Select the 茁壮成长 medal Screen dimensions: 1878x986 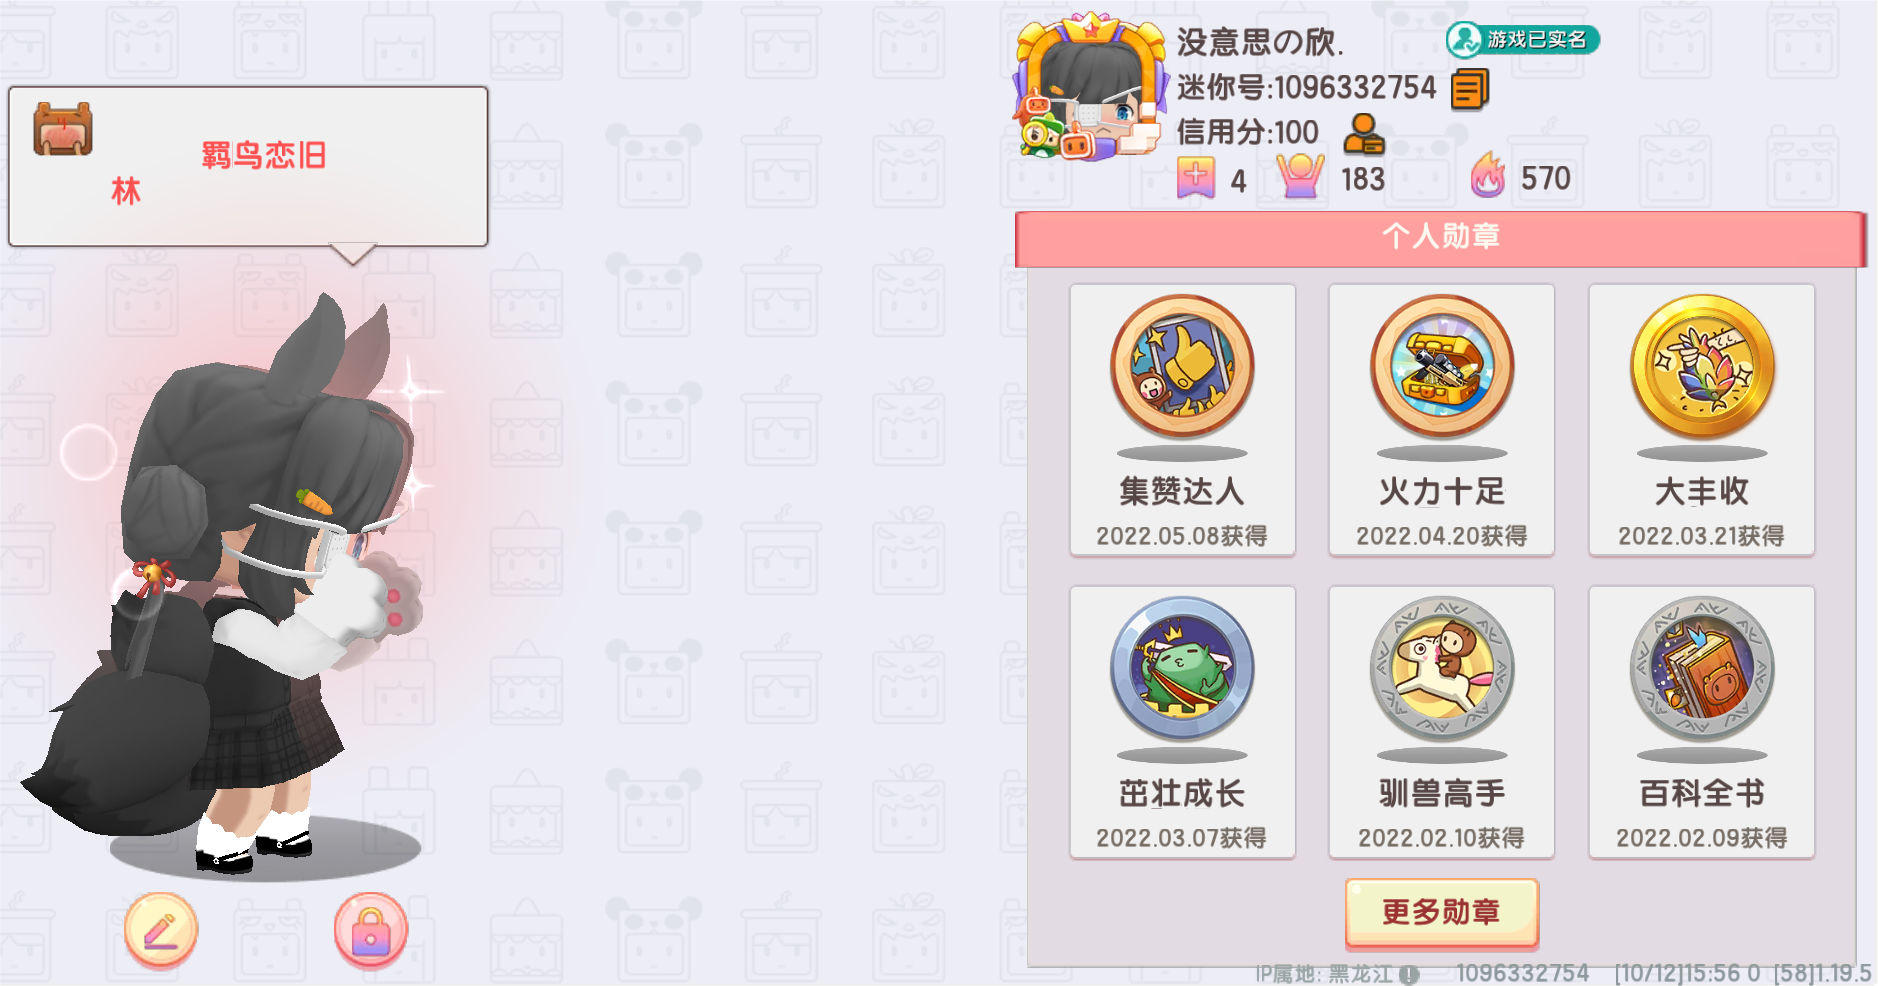(1182, 721)
